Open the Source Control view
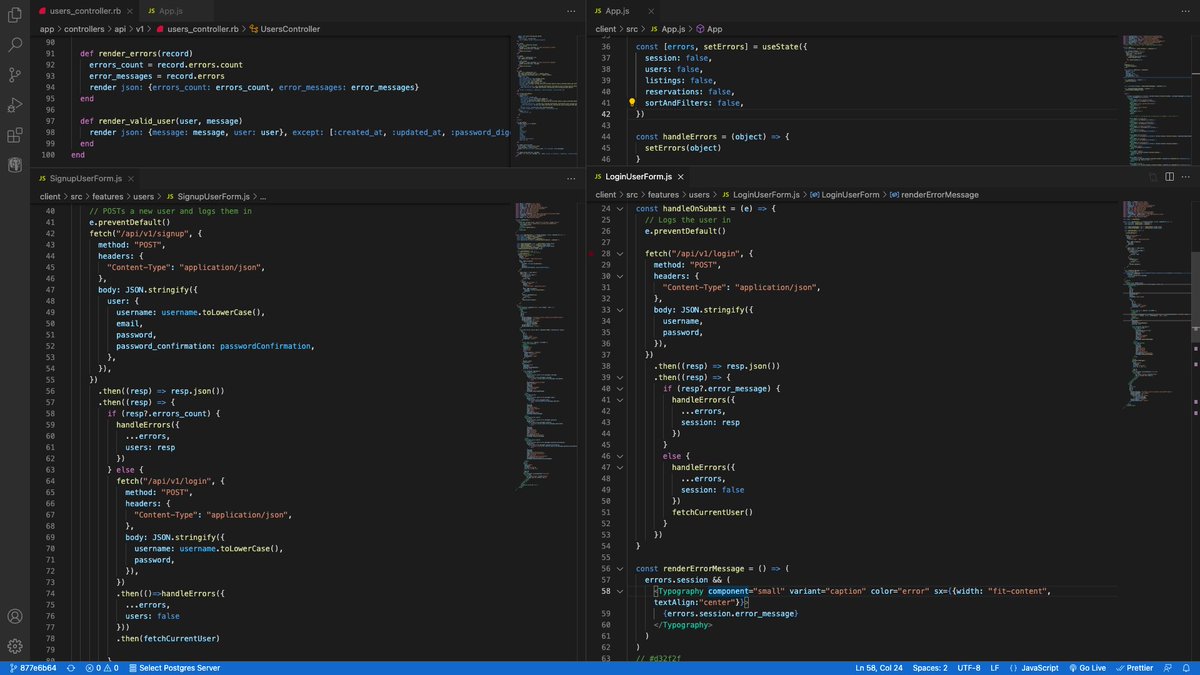The image size is (1200, 675). click(15, 75)
